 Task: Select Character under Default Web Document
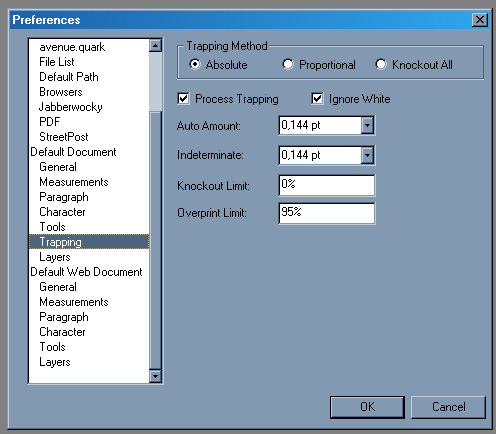[89, 332]
